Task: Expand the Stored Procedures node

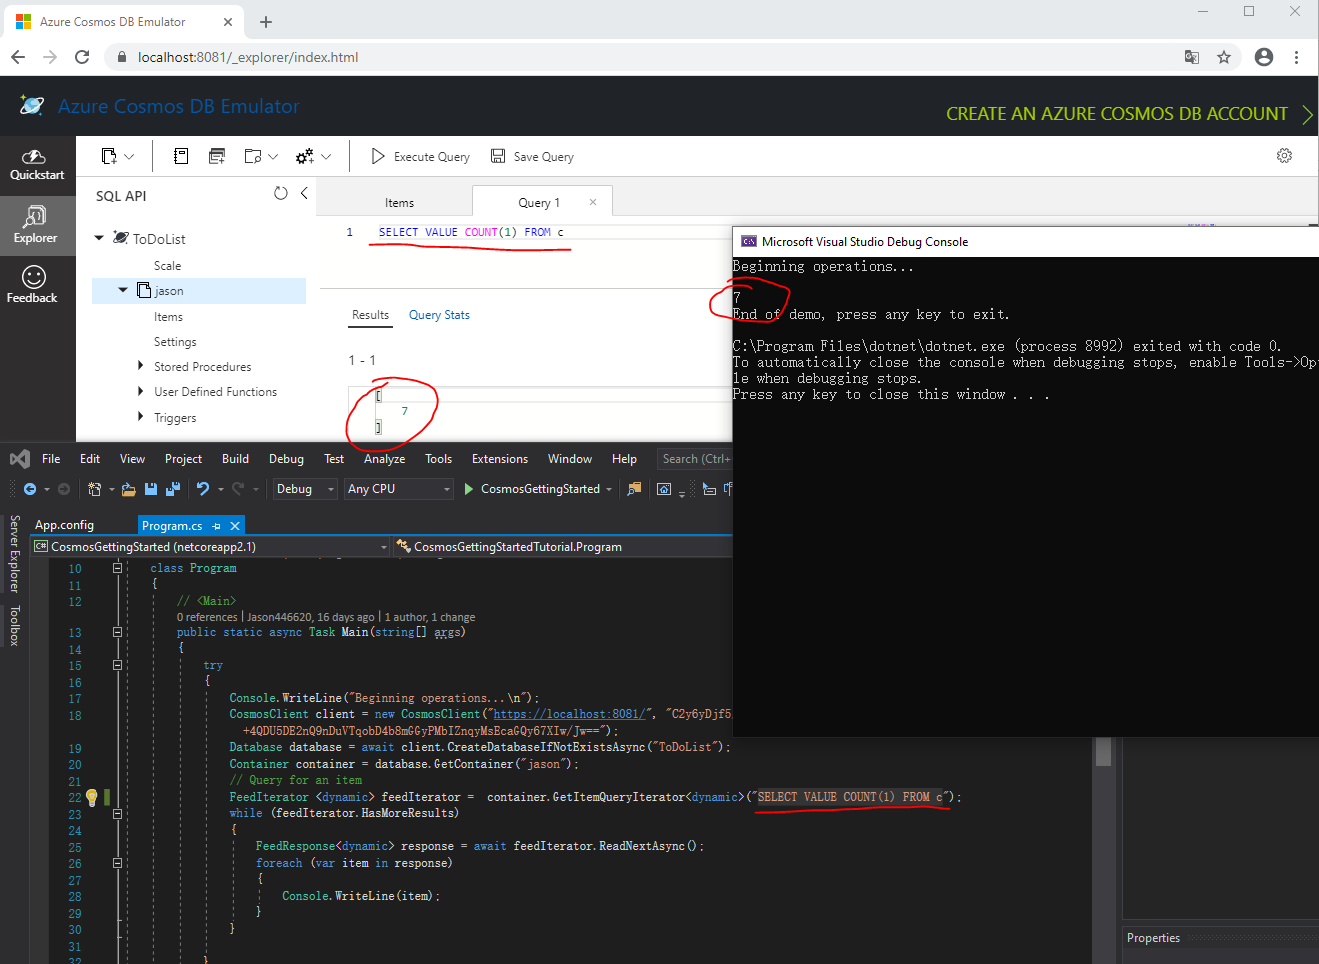Action: click(140, 366)
